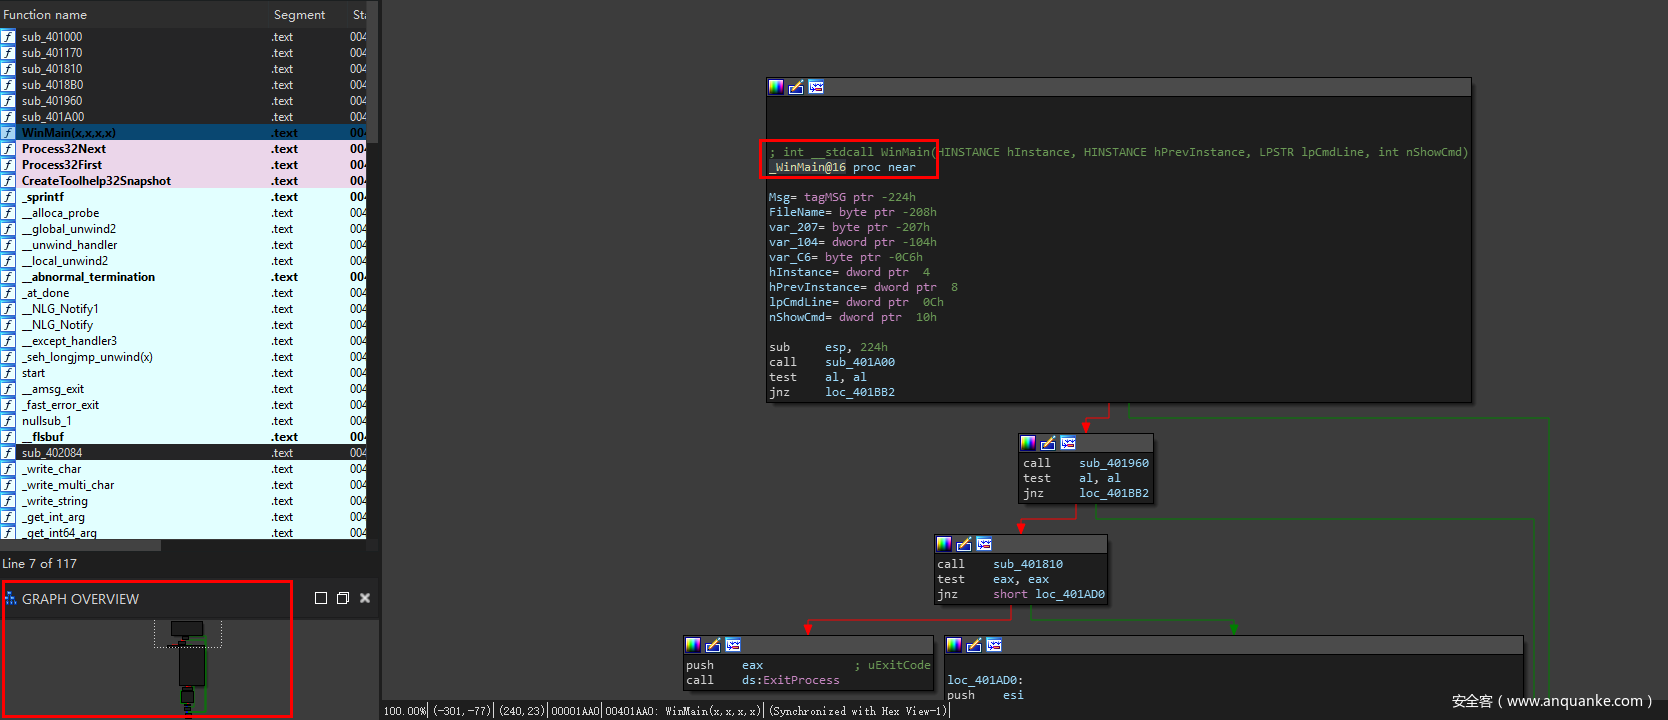Click ds:ExitProcess operand in the graph
1668x720 pixels.
[790, 680]
